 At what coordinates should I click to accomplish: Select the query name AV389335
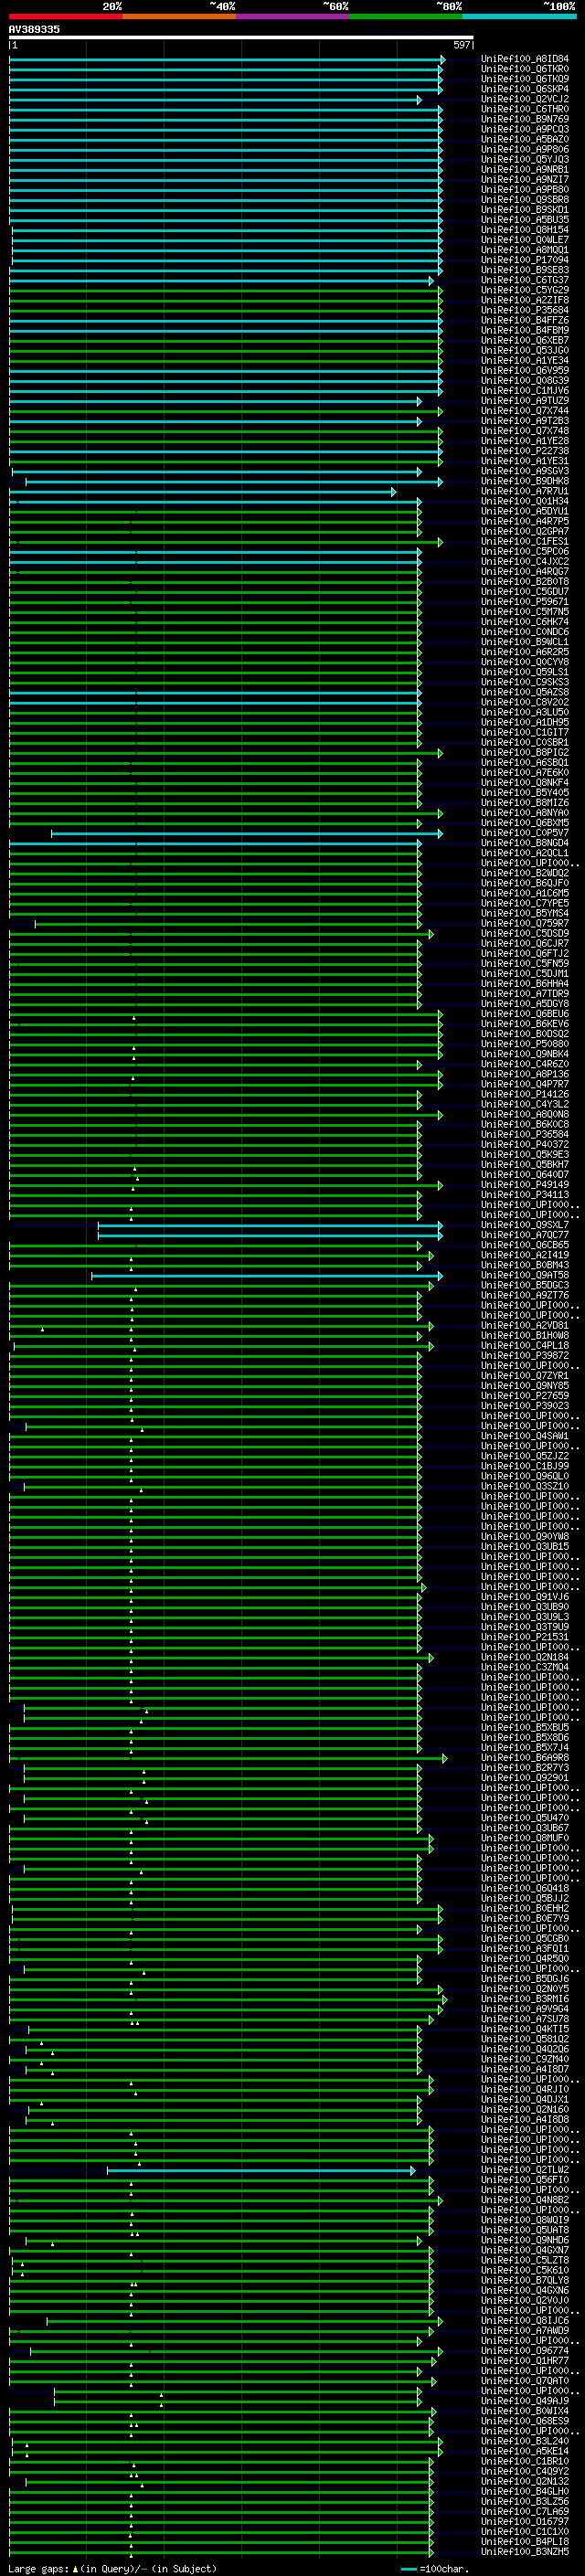click(34, 29)
